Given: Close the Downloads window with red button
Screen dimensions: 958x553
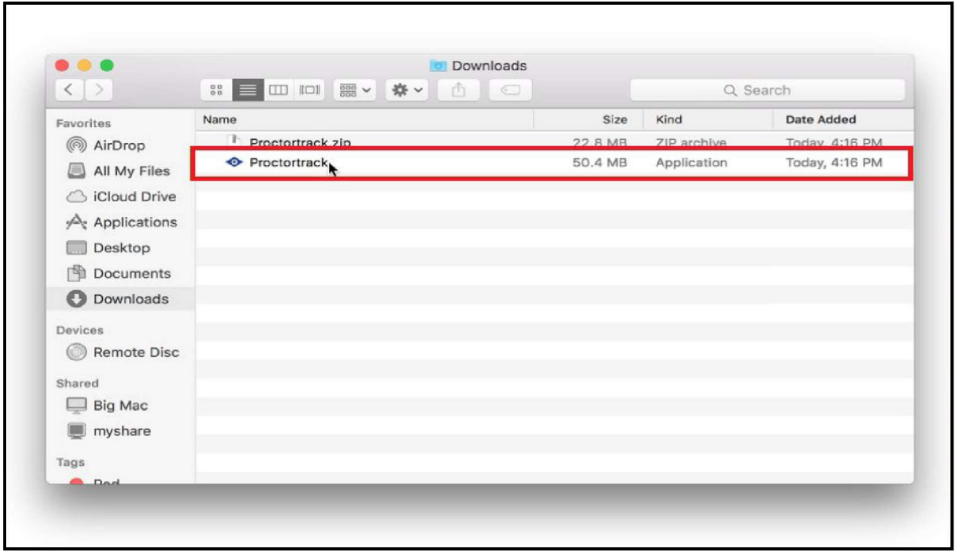Looking at the screenshot, I should (62, 65).
